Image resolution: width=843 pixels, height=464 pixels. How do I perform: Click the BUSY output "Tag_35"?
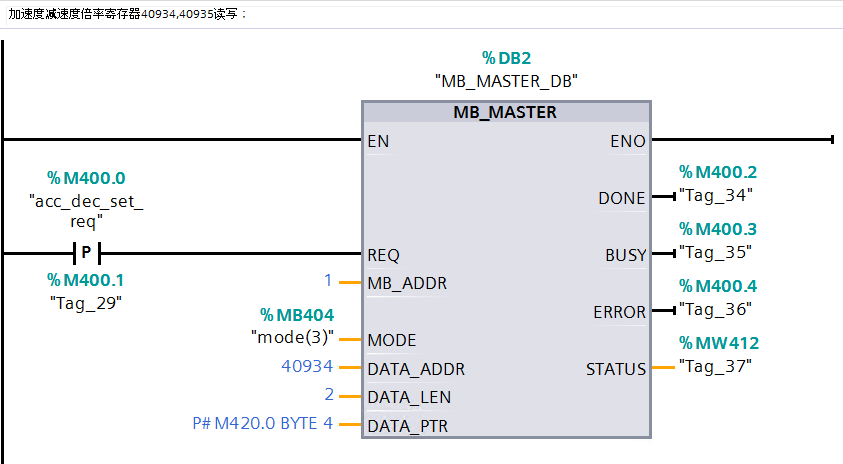tap(715, 252)
